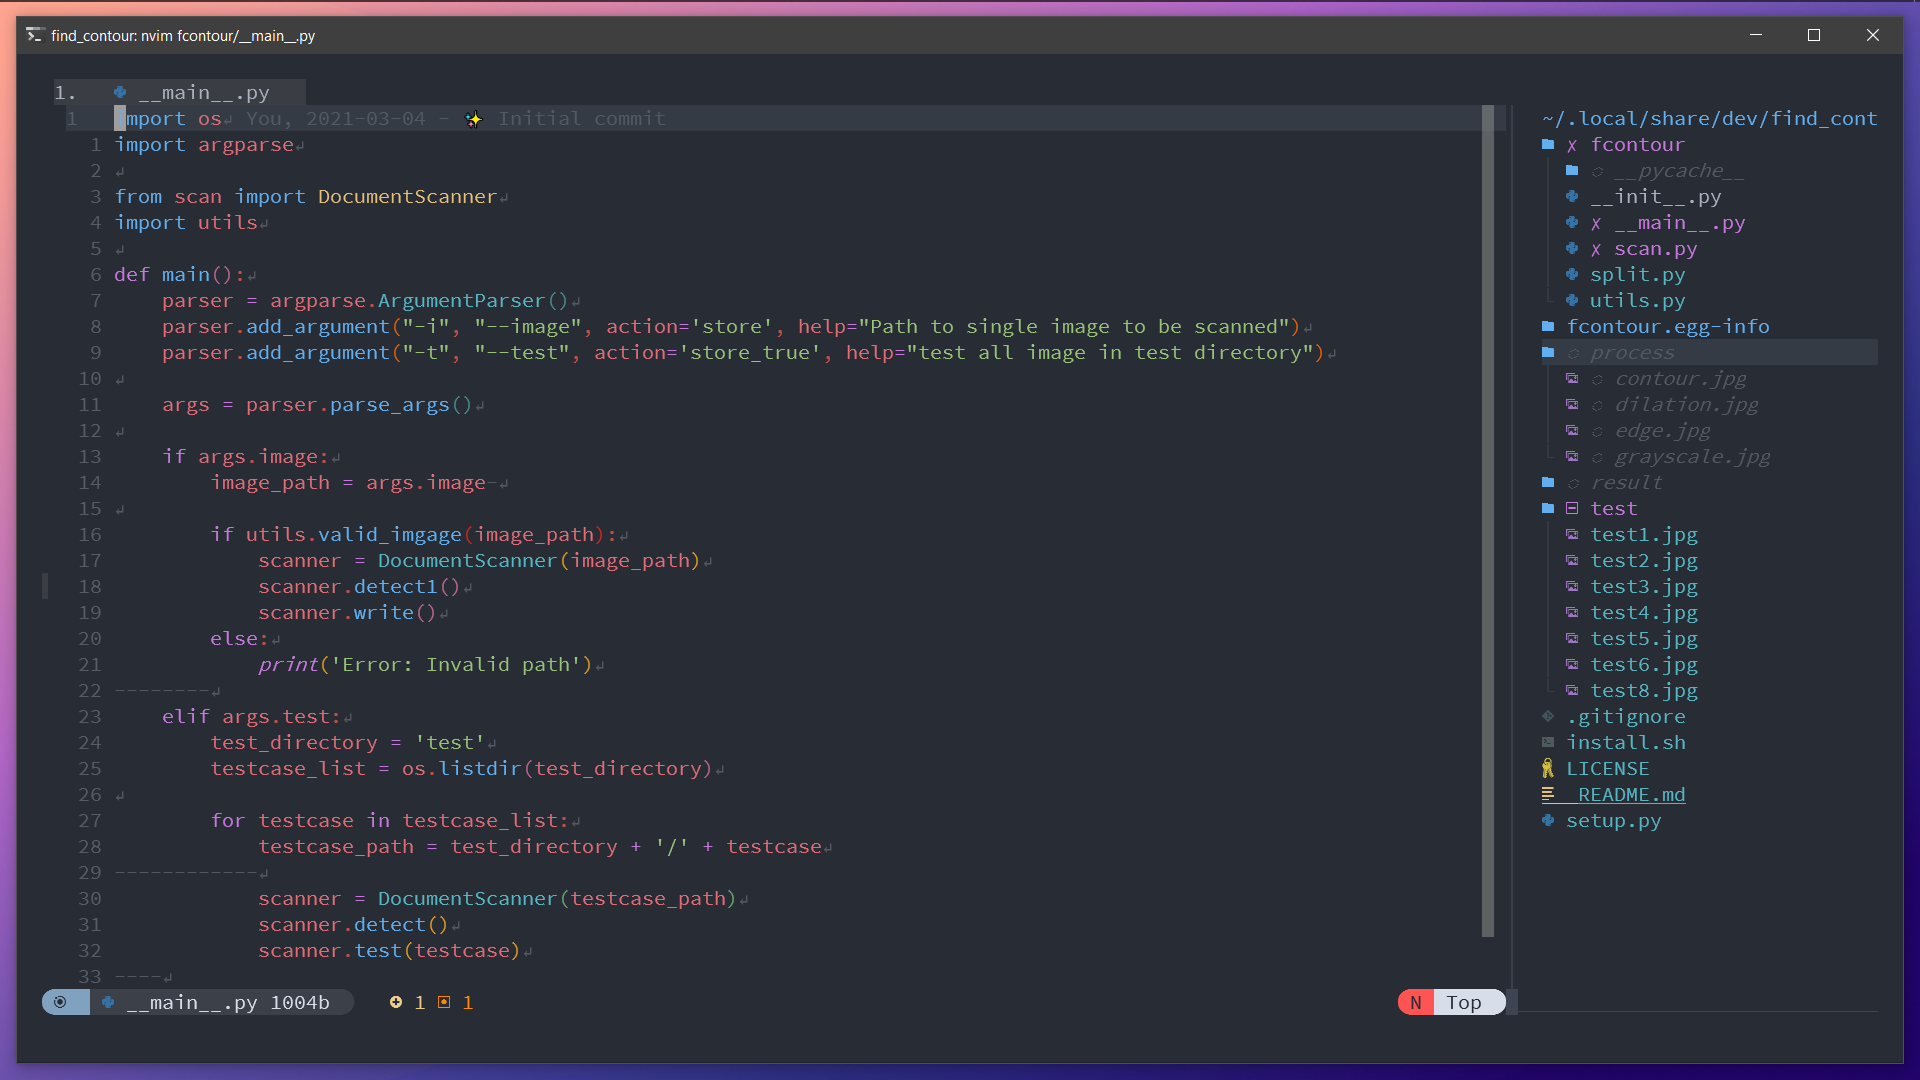Collapse the test folder
Screen dimensions: 1920x1080
click(1613, 508)
